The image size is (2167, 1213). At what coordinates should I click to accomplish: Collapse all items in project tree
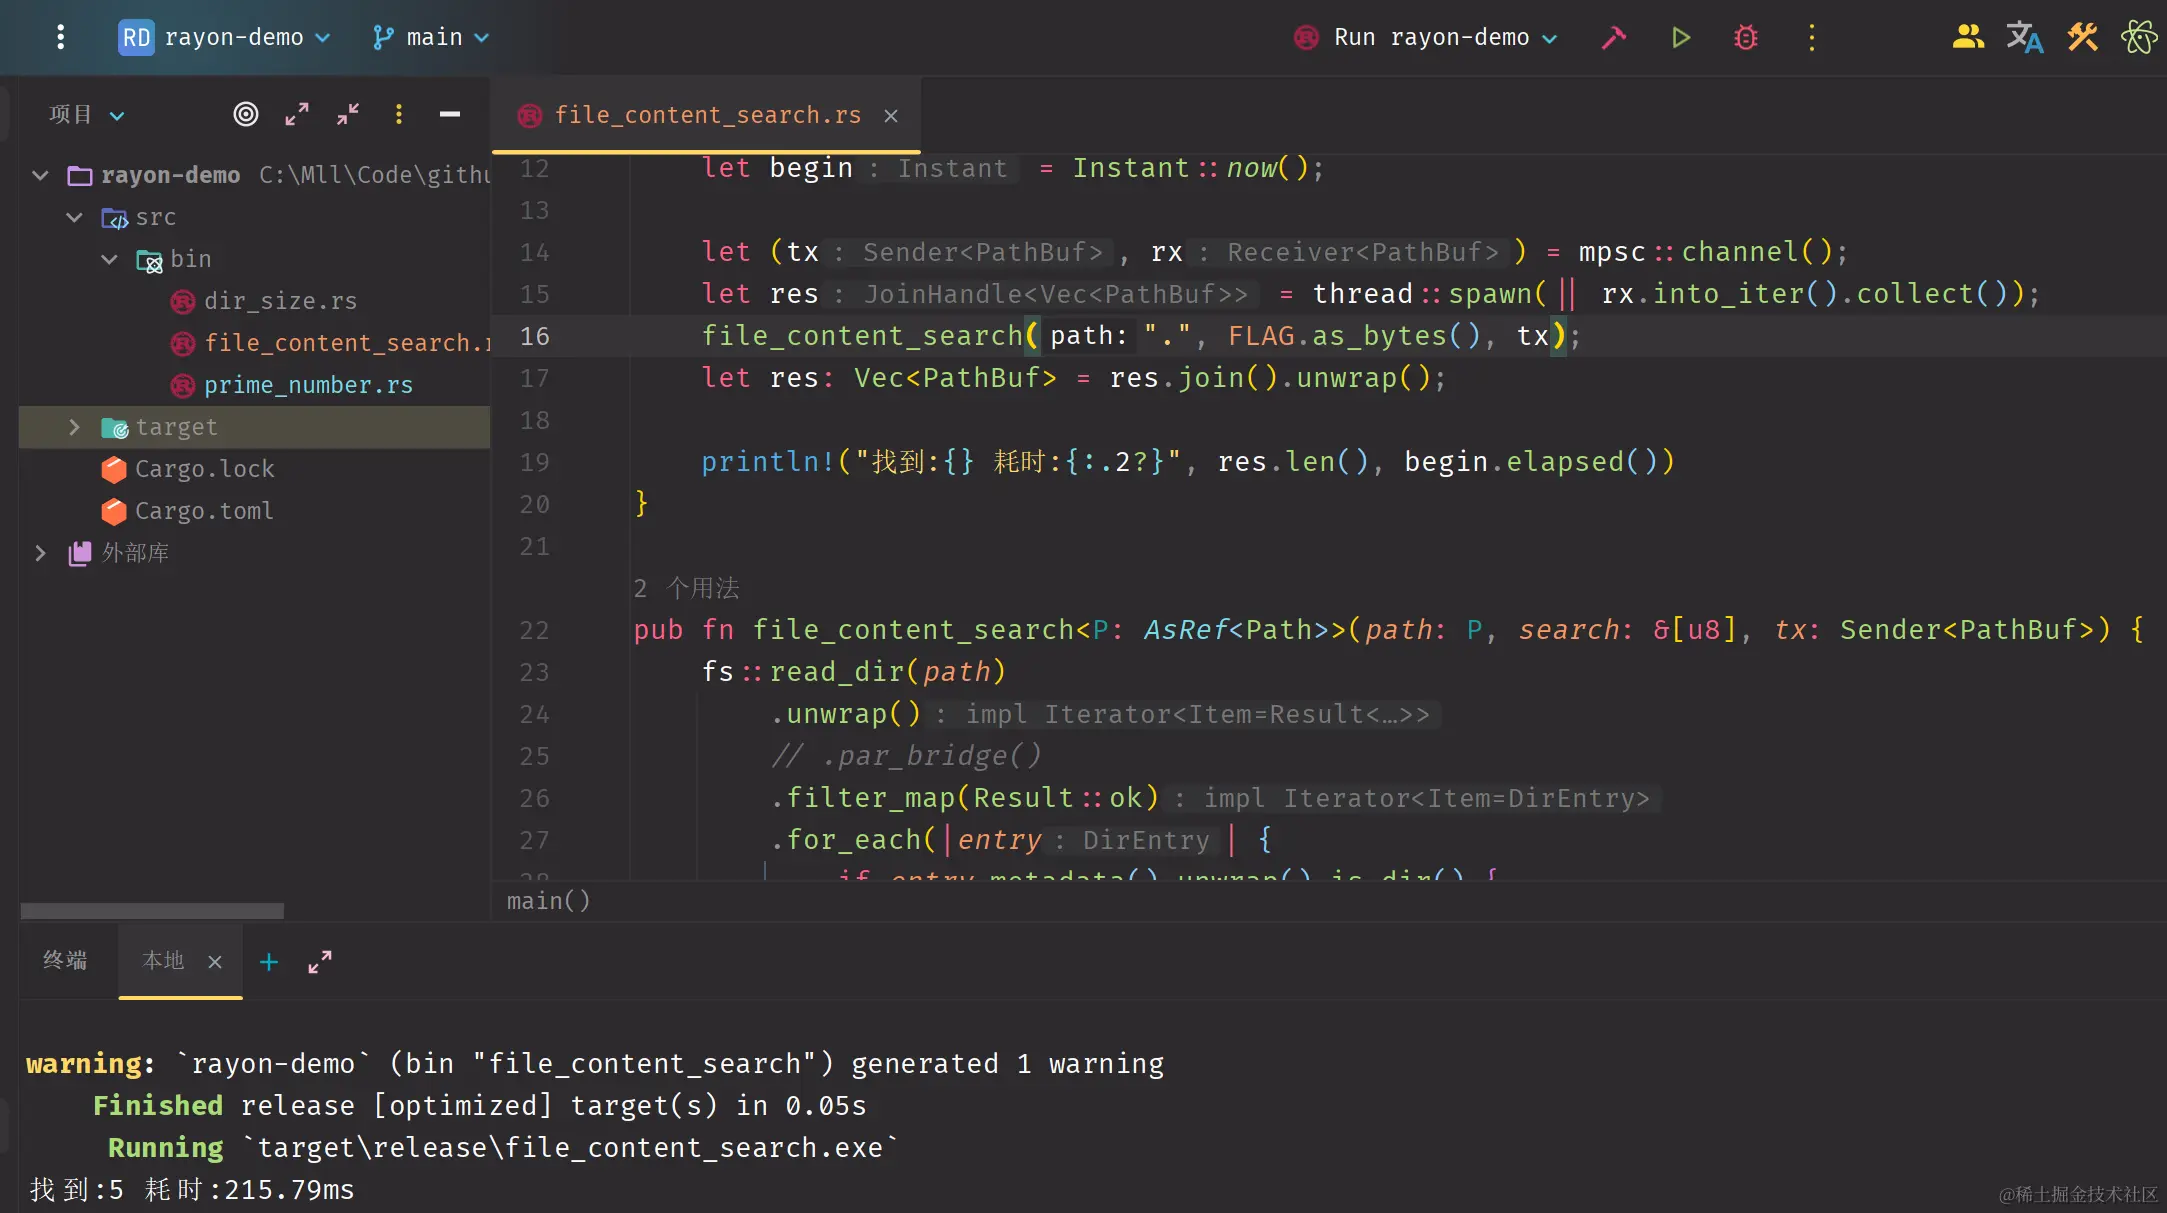(x=348, y=115)
